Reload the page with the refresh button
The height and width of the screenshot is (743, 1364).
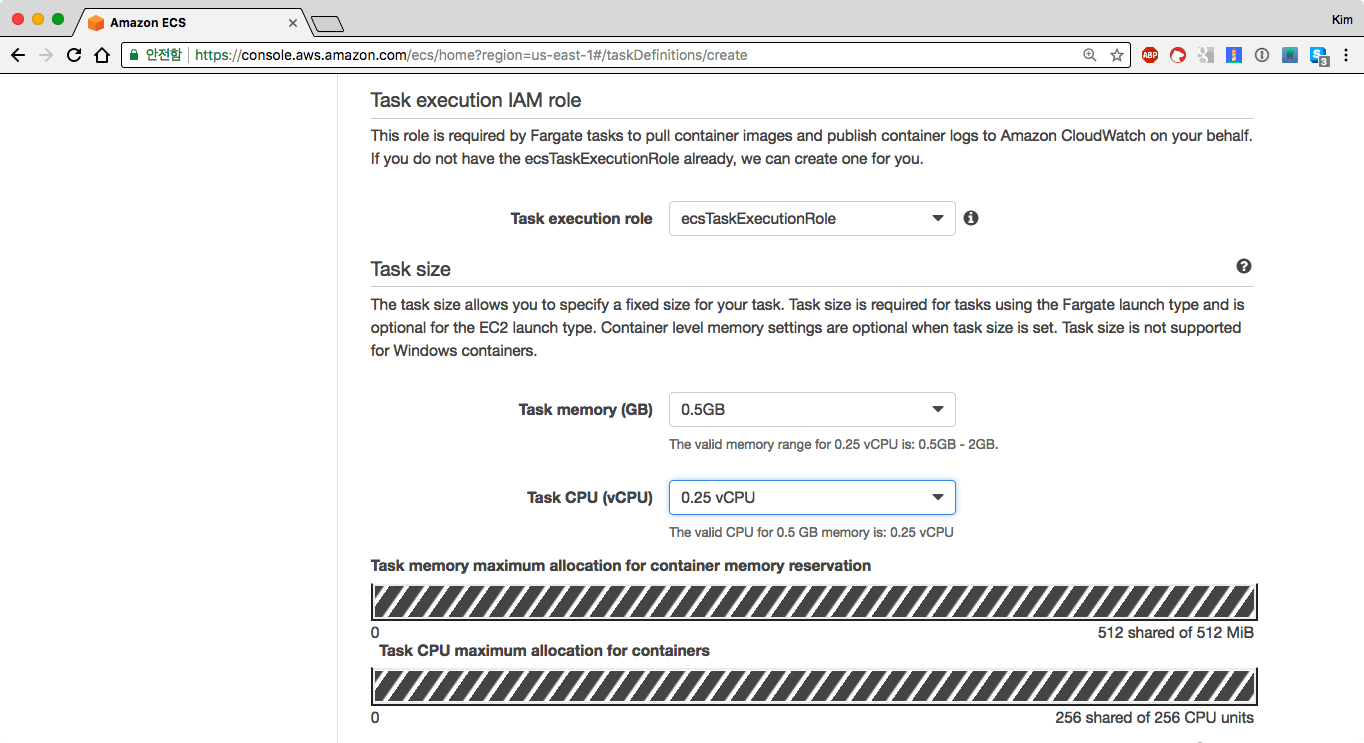pyautogui.click(x=73, y=55)
